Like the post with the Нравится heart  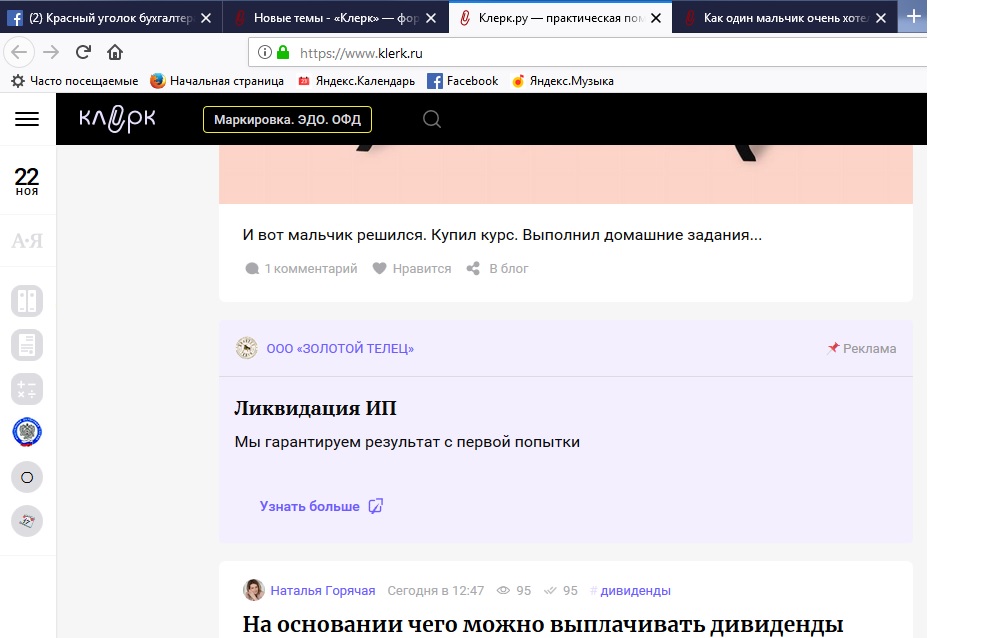(x=412, y=268)
